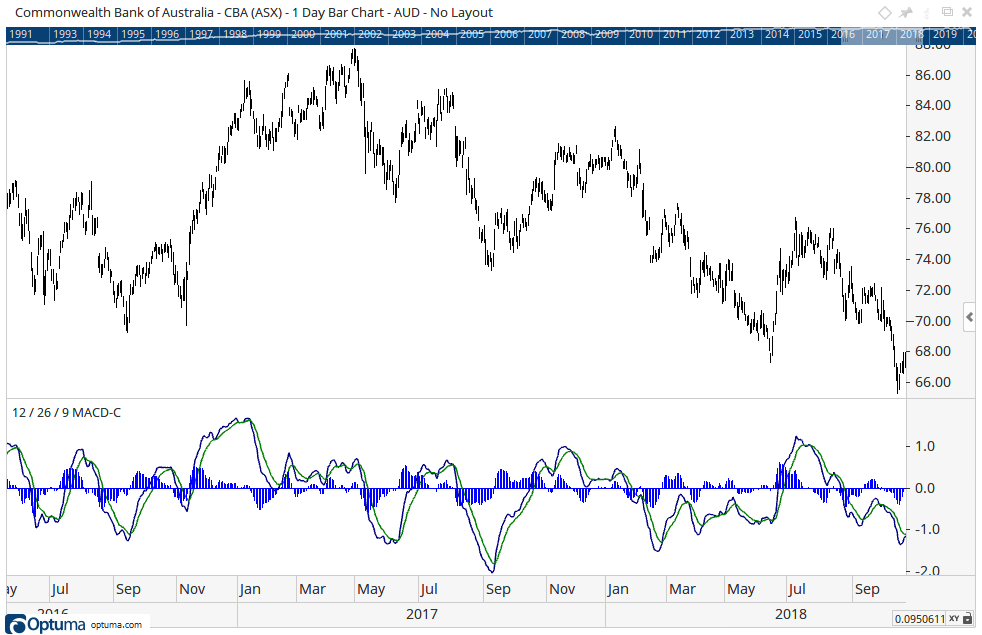
Task: Jump to 1995 in the year navigator
Action: 133,34
